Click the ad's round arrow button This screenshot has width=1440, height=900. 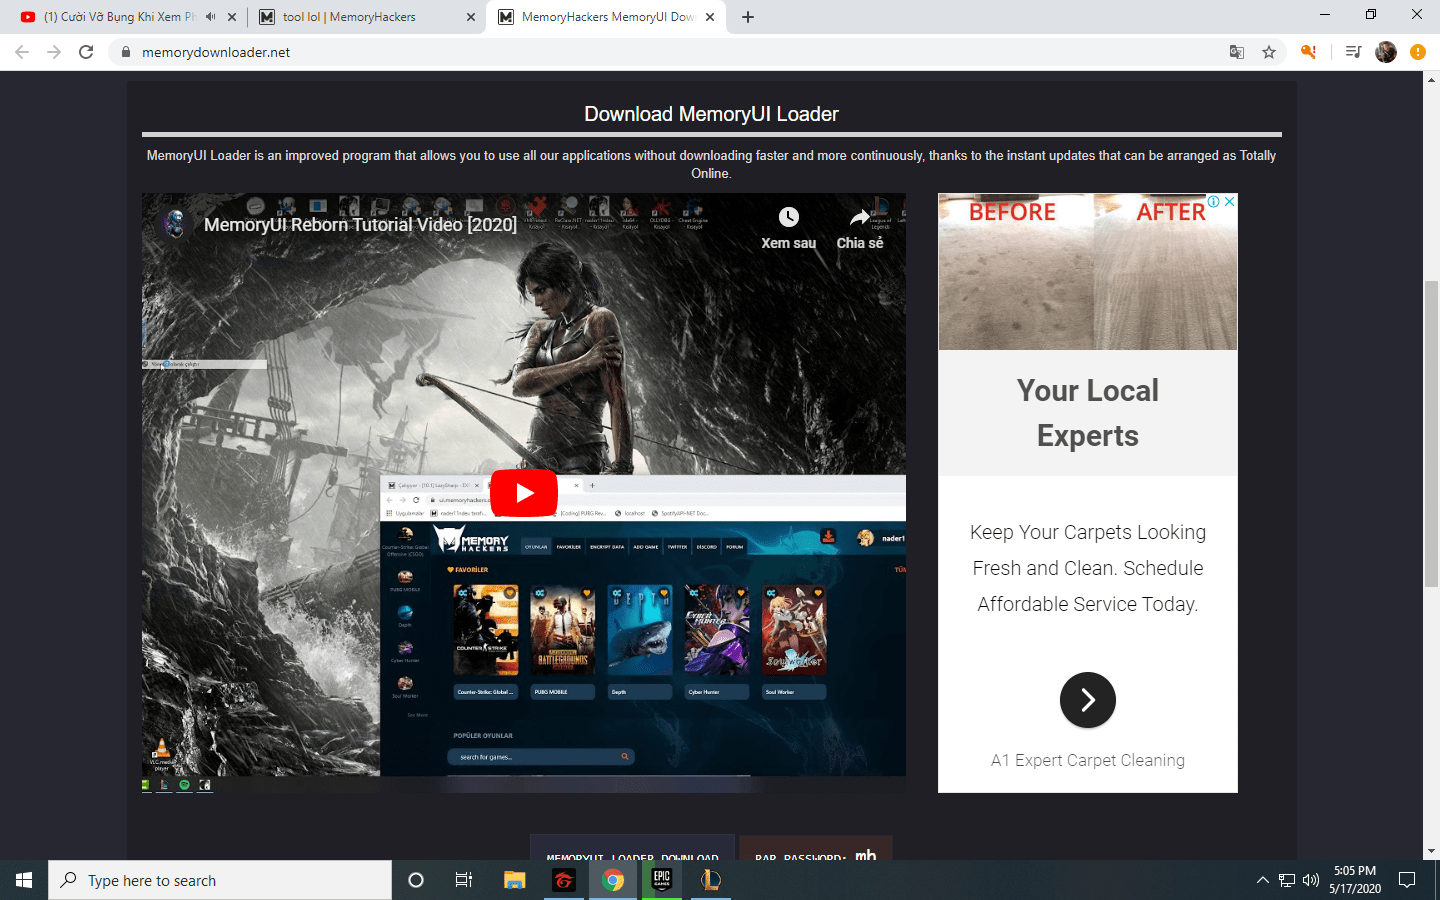pos(1088,700)
